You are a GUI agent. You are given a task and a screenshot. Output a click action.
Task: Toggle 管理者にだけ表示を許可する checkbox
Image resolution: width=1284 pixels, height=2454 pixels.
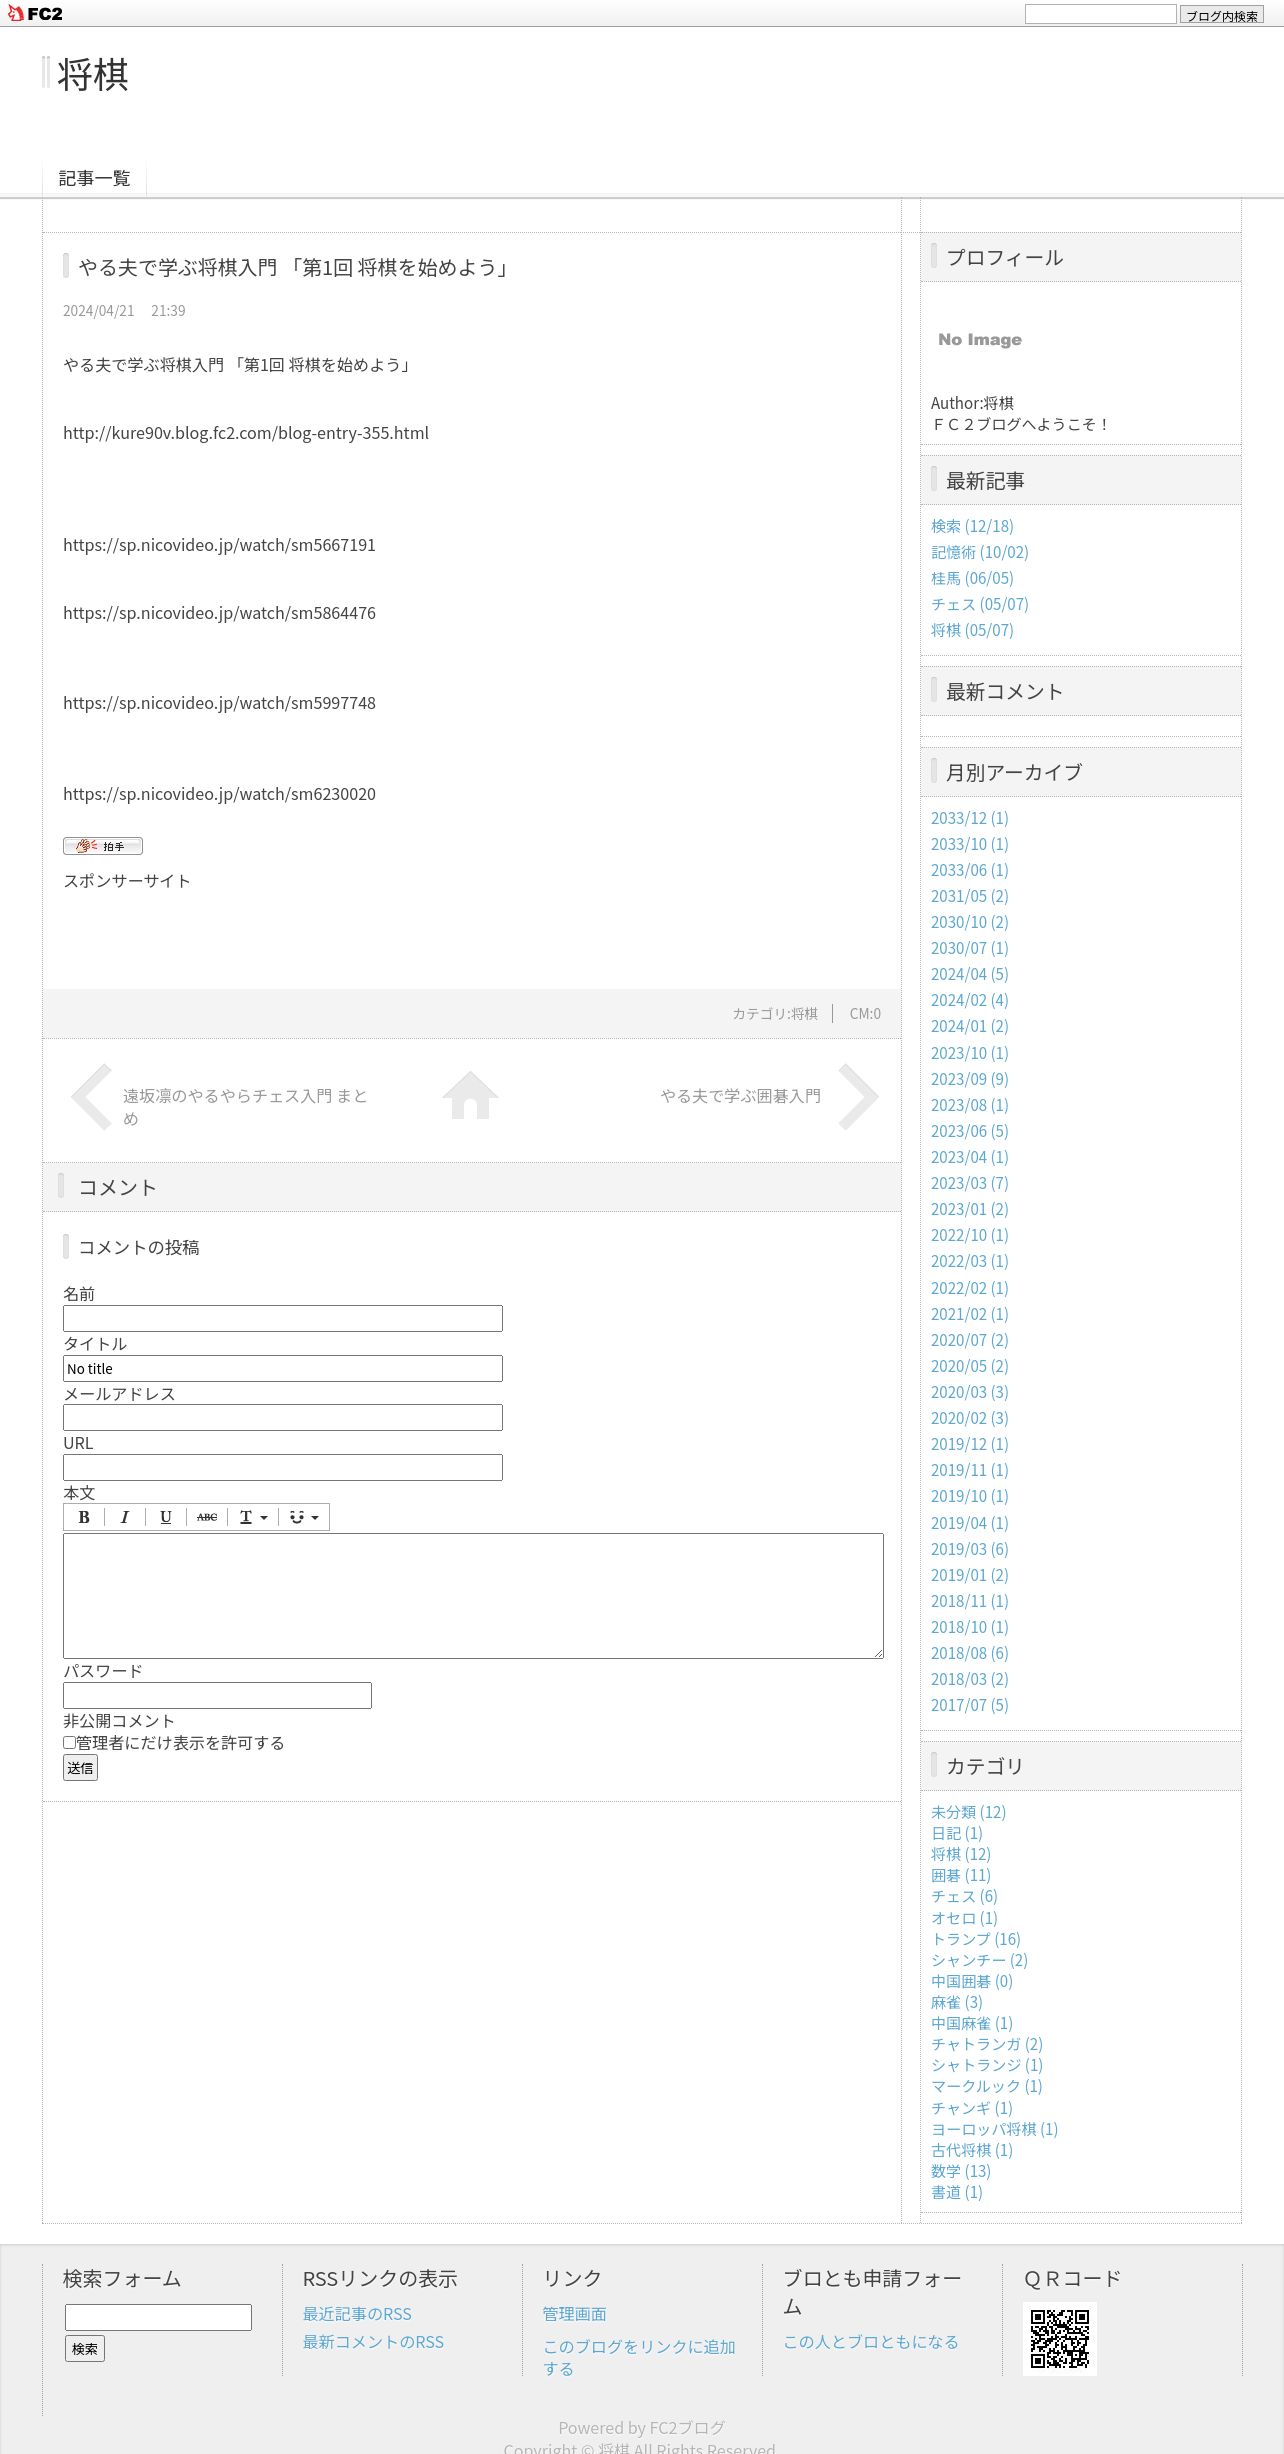(70, 1743)
